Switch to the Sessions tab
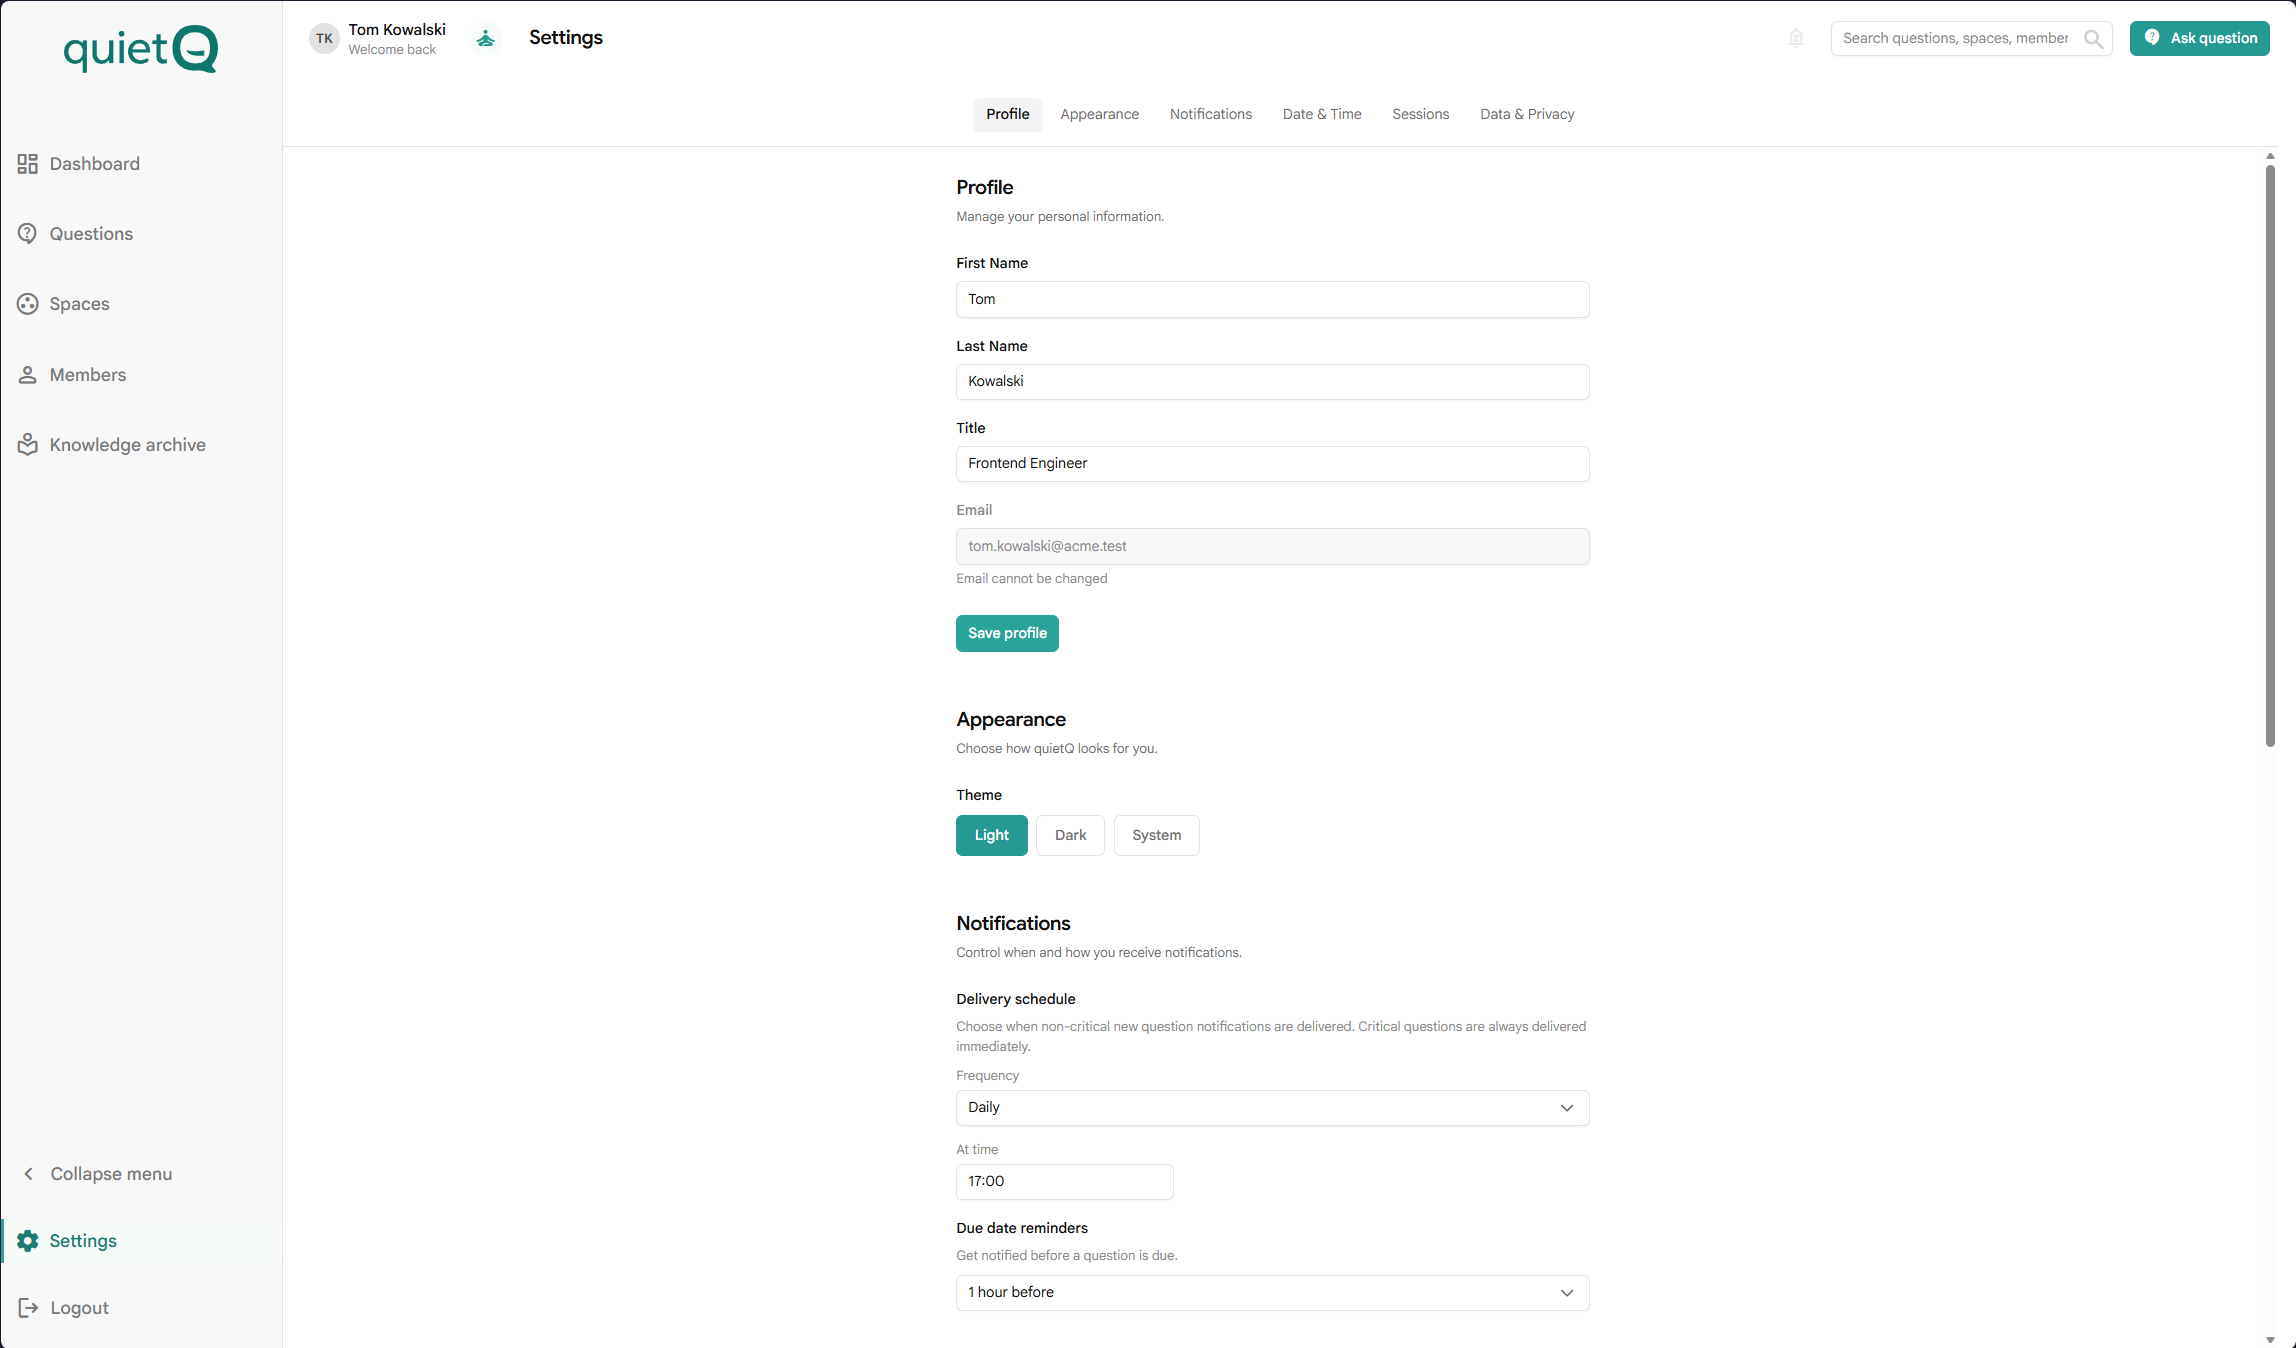This screenshot has height=1348, width=2296. [x=1420, y=114]
